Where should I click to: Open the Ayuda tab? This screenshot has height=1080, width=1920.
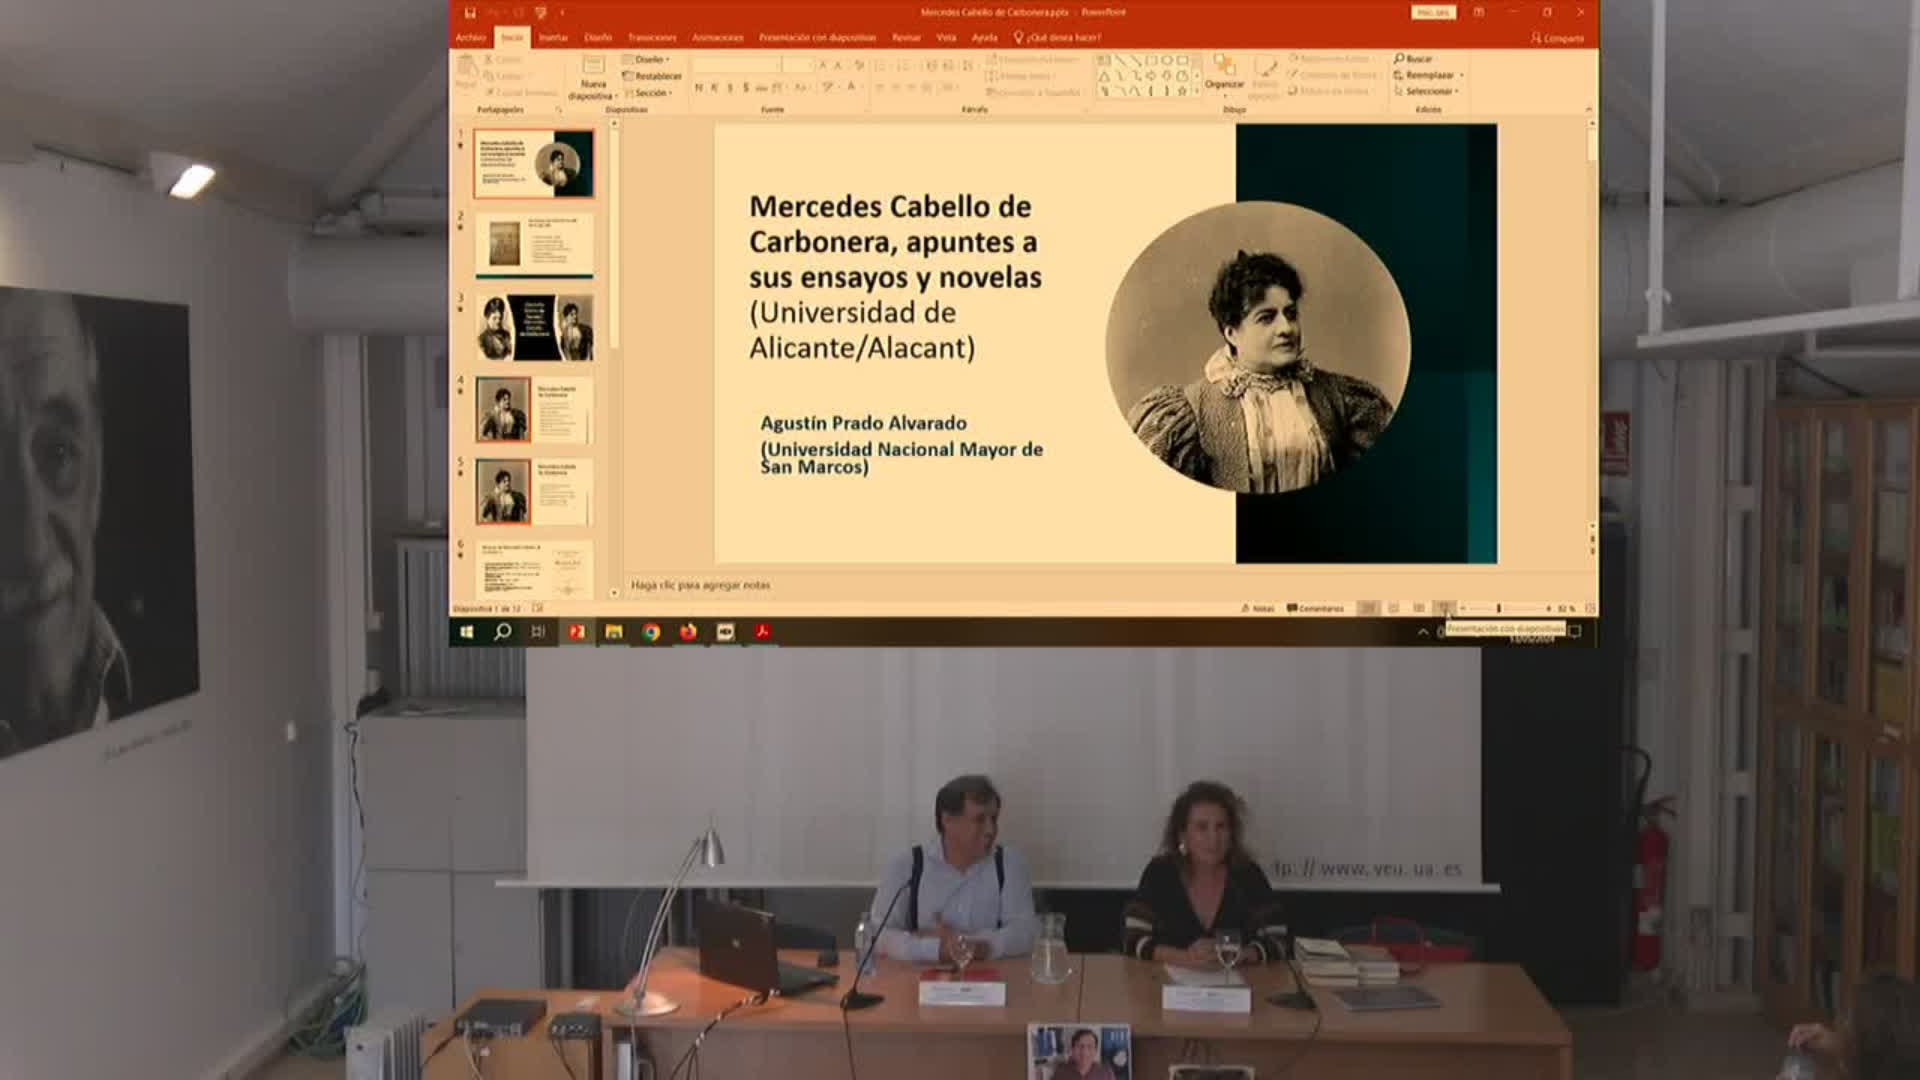click(x=985, y=37)
